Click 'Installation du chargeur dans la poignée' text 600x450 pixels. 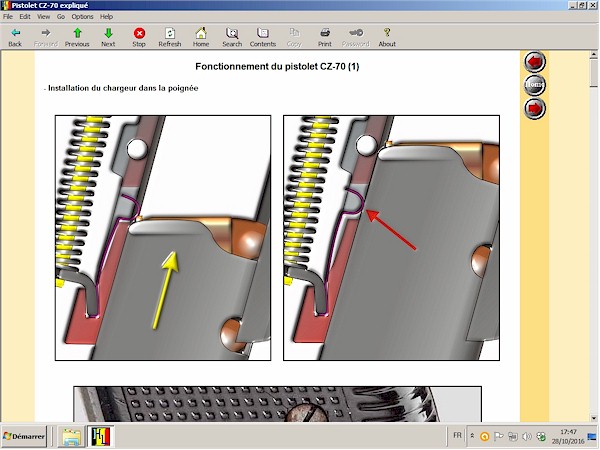123,88
